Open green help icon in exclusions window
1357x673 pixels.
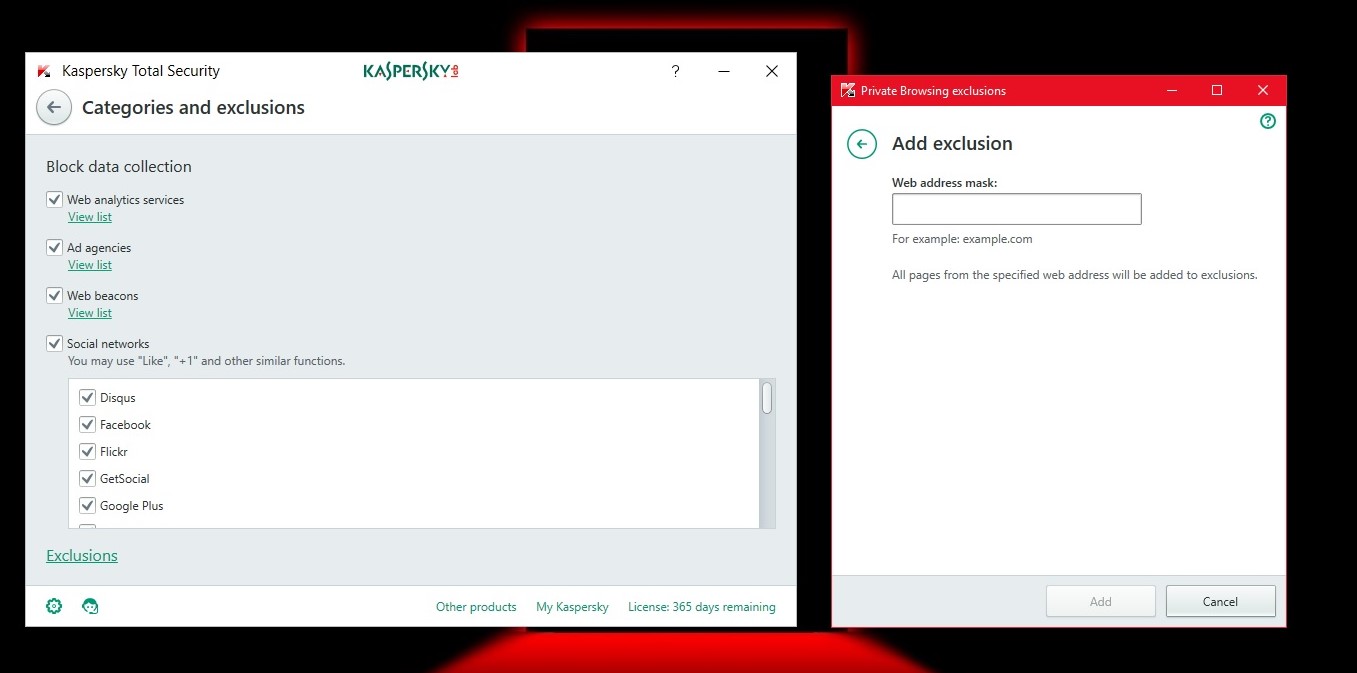point(1268,121)
